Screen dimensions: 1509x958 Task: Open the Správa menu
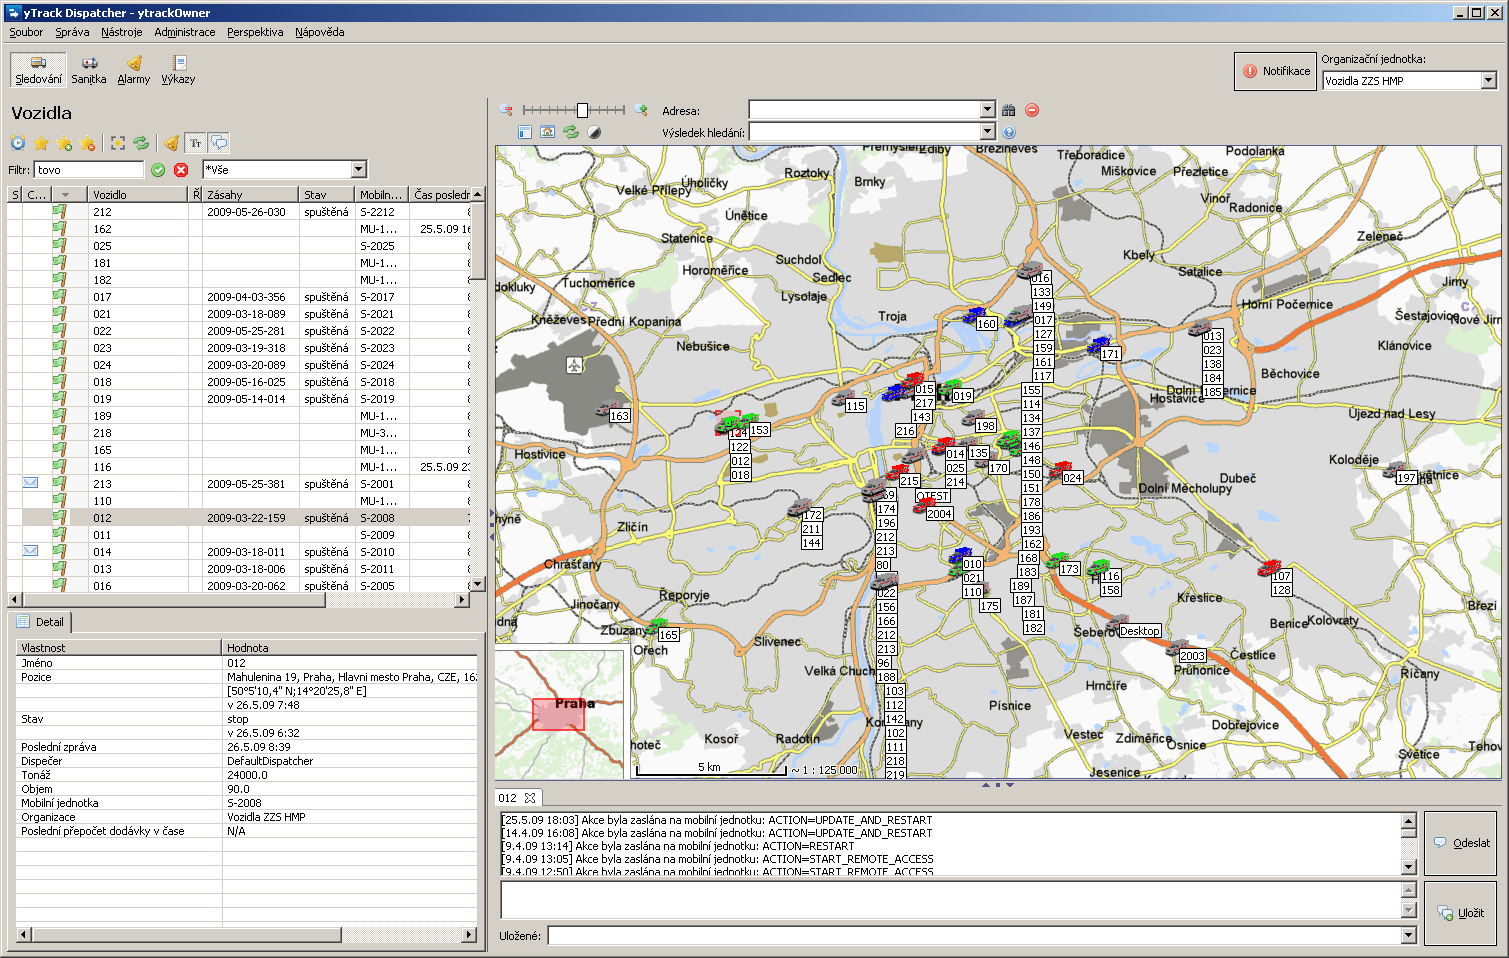click(72, 32)
